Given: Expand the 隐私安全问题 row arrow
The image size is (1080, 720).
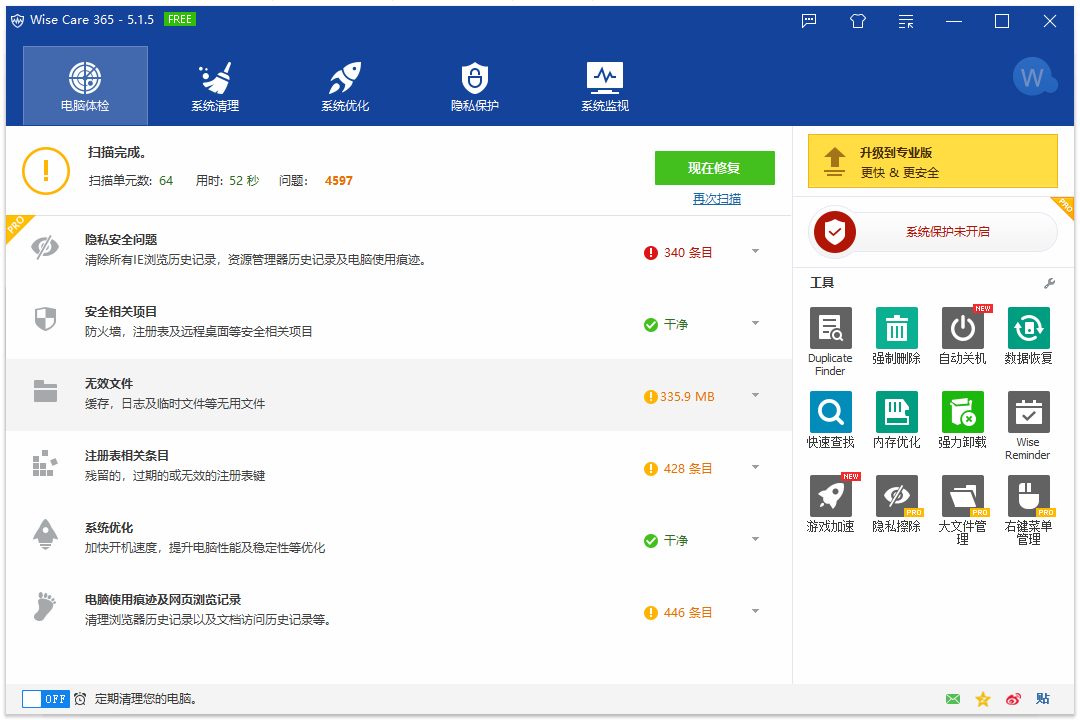Looking at the screenshot, I should 756,251.
